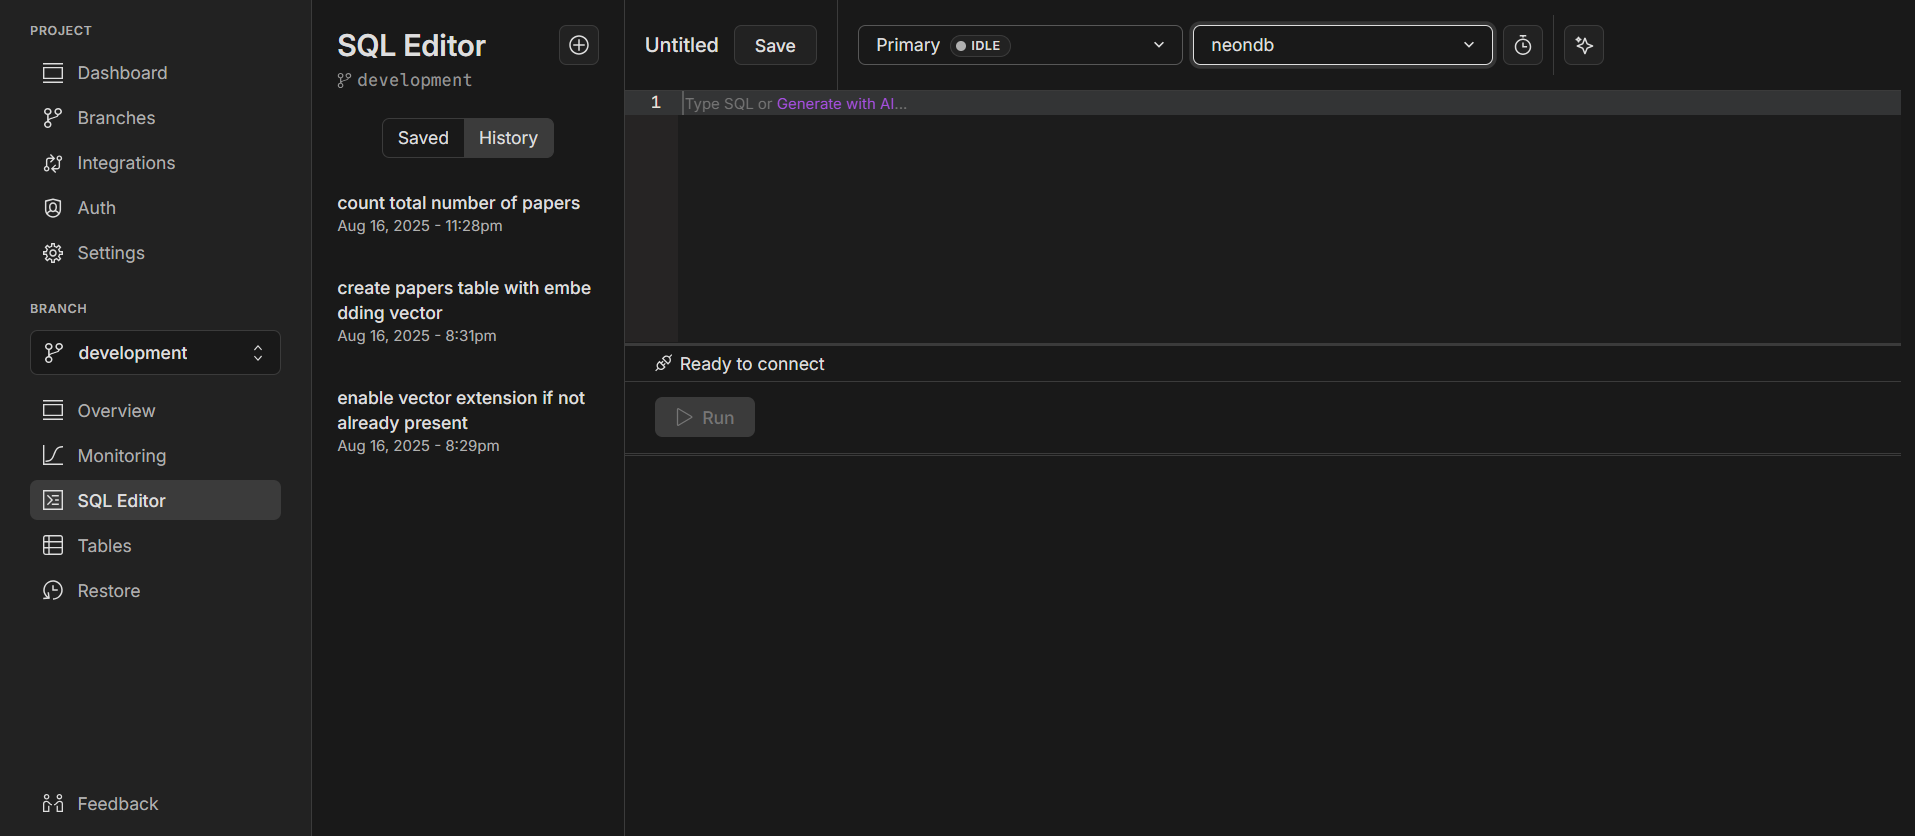Viewport: 1915px width, 836px height.
Task: Open 'count total number of papers' query
Action: tap(459, 203)
